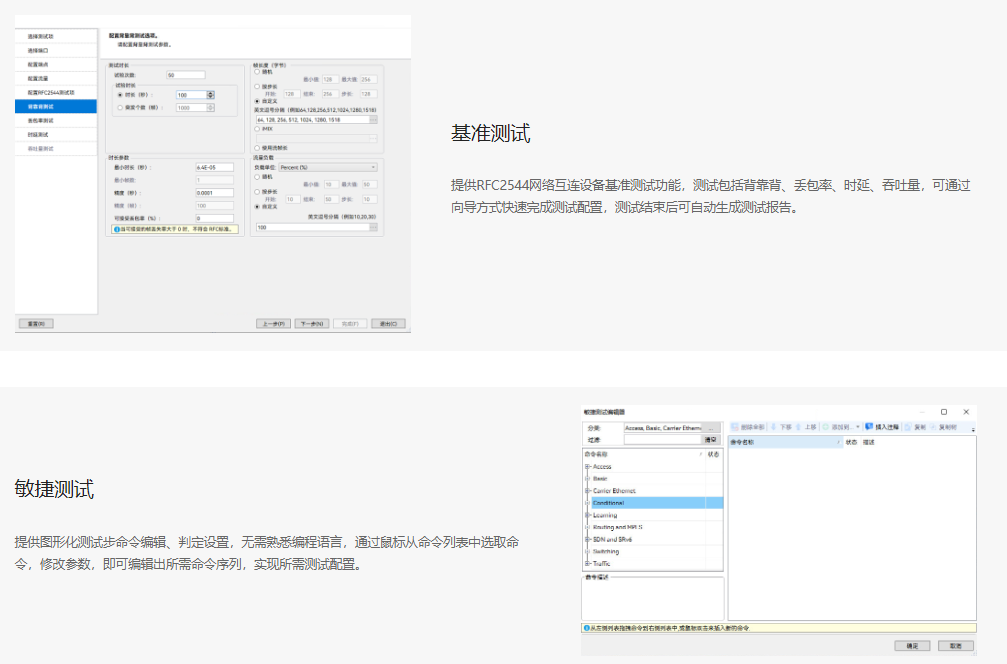The image size is (1007, 664).
Task: Select 时长（秒） radio button
Action: click(120, 95)
